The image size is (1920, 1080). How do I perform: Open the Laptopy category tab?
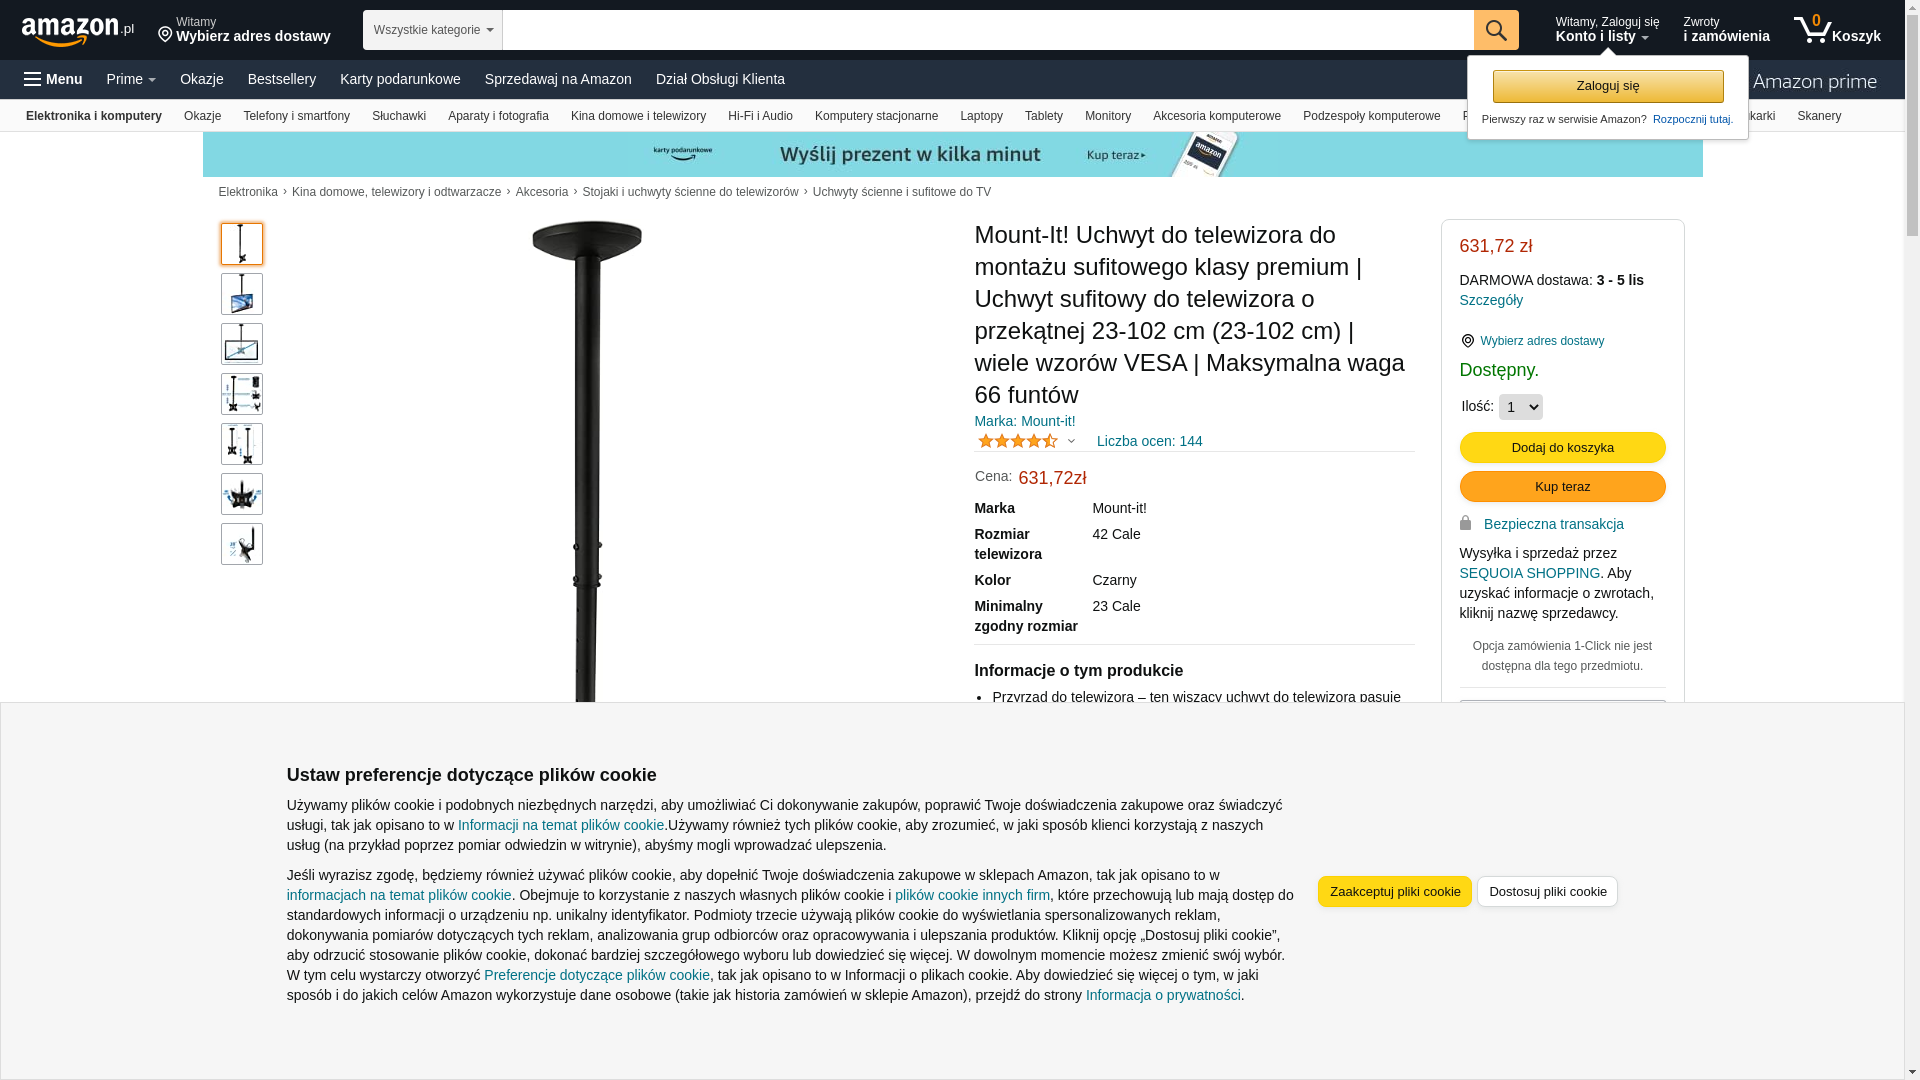(x=981, y=116)
